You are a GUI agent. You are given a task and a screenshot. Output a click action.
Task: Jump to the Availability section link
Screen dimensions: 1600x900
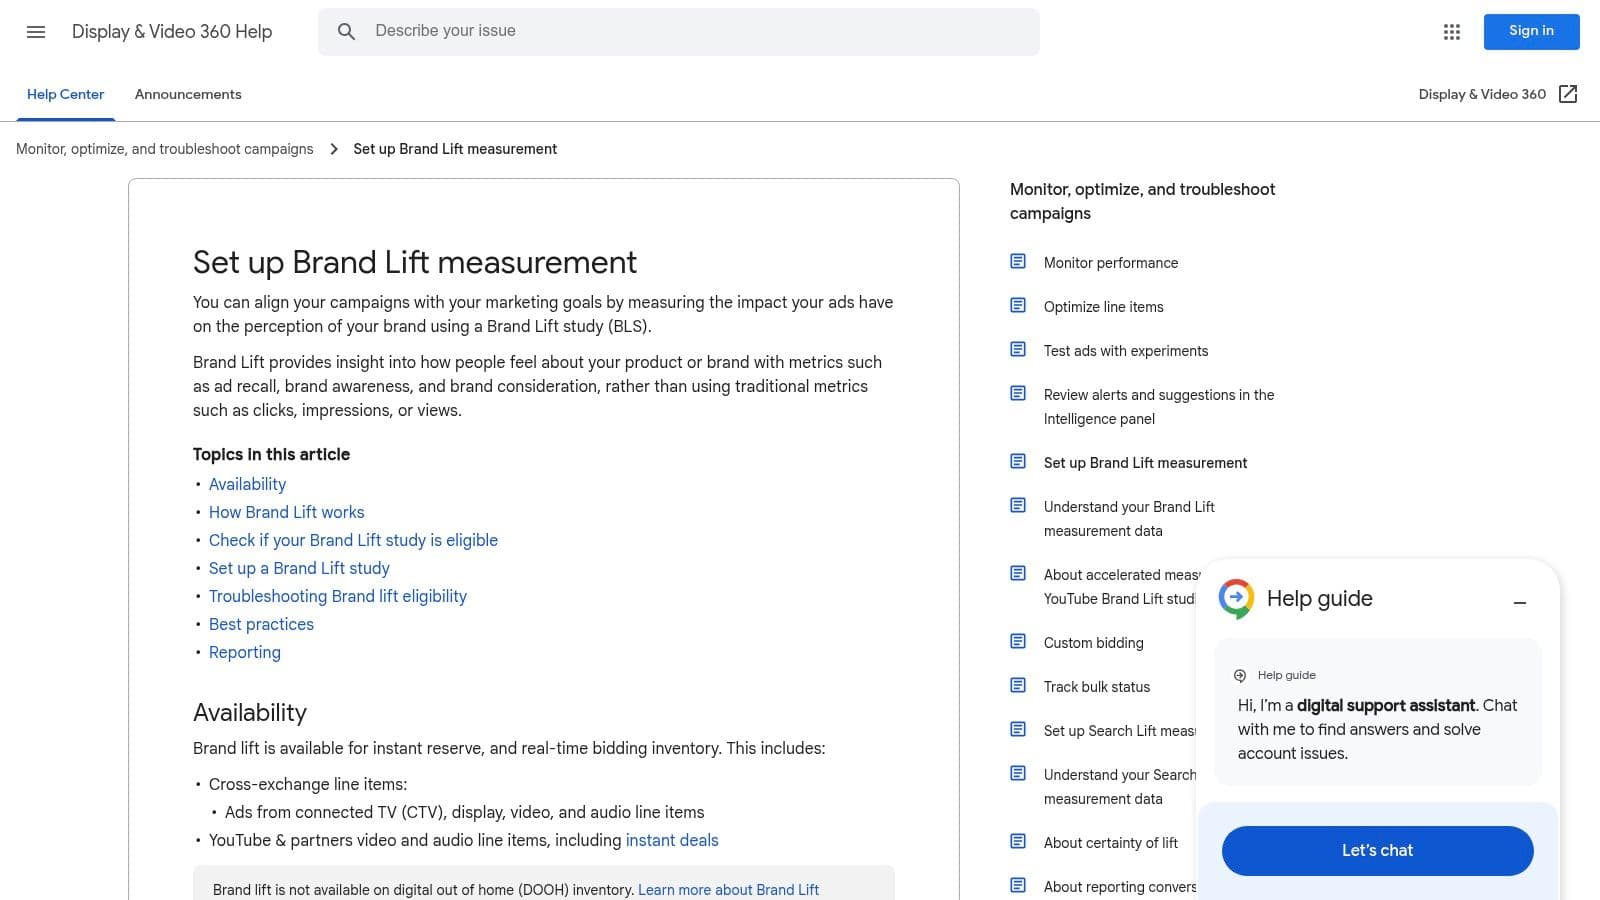point(247,484)
